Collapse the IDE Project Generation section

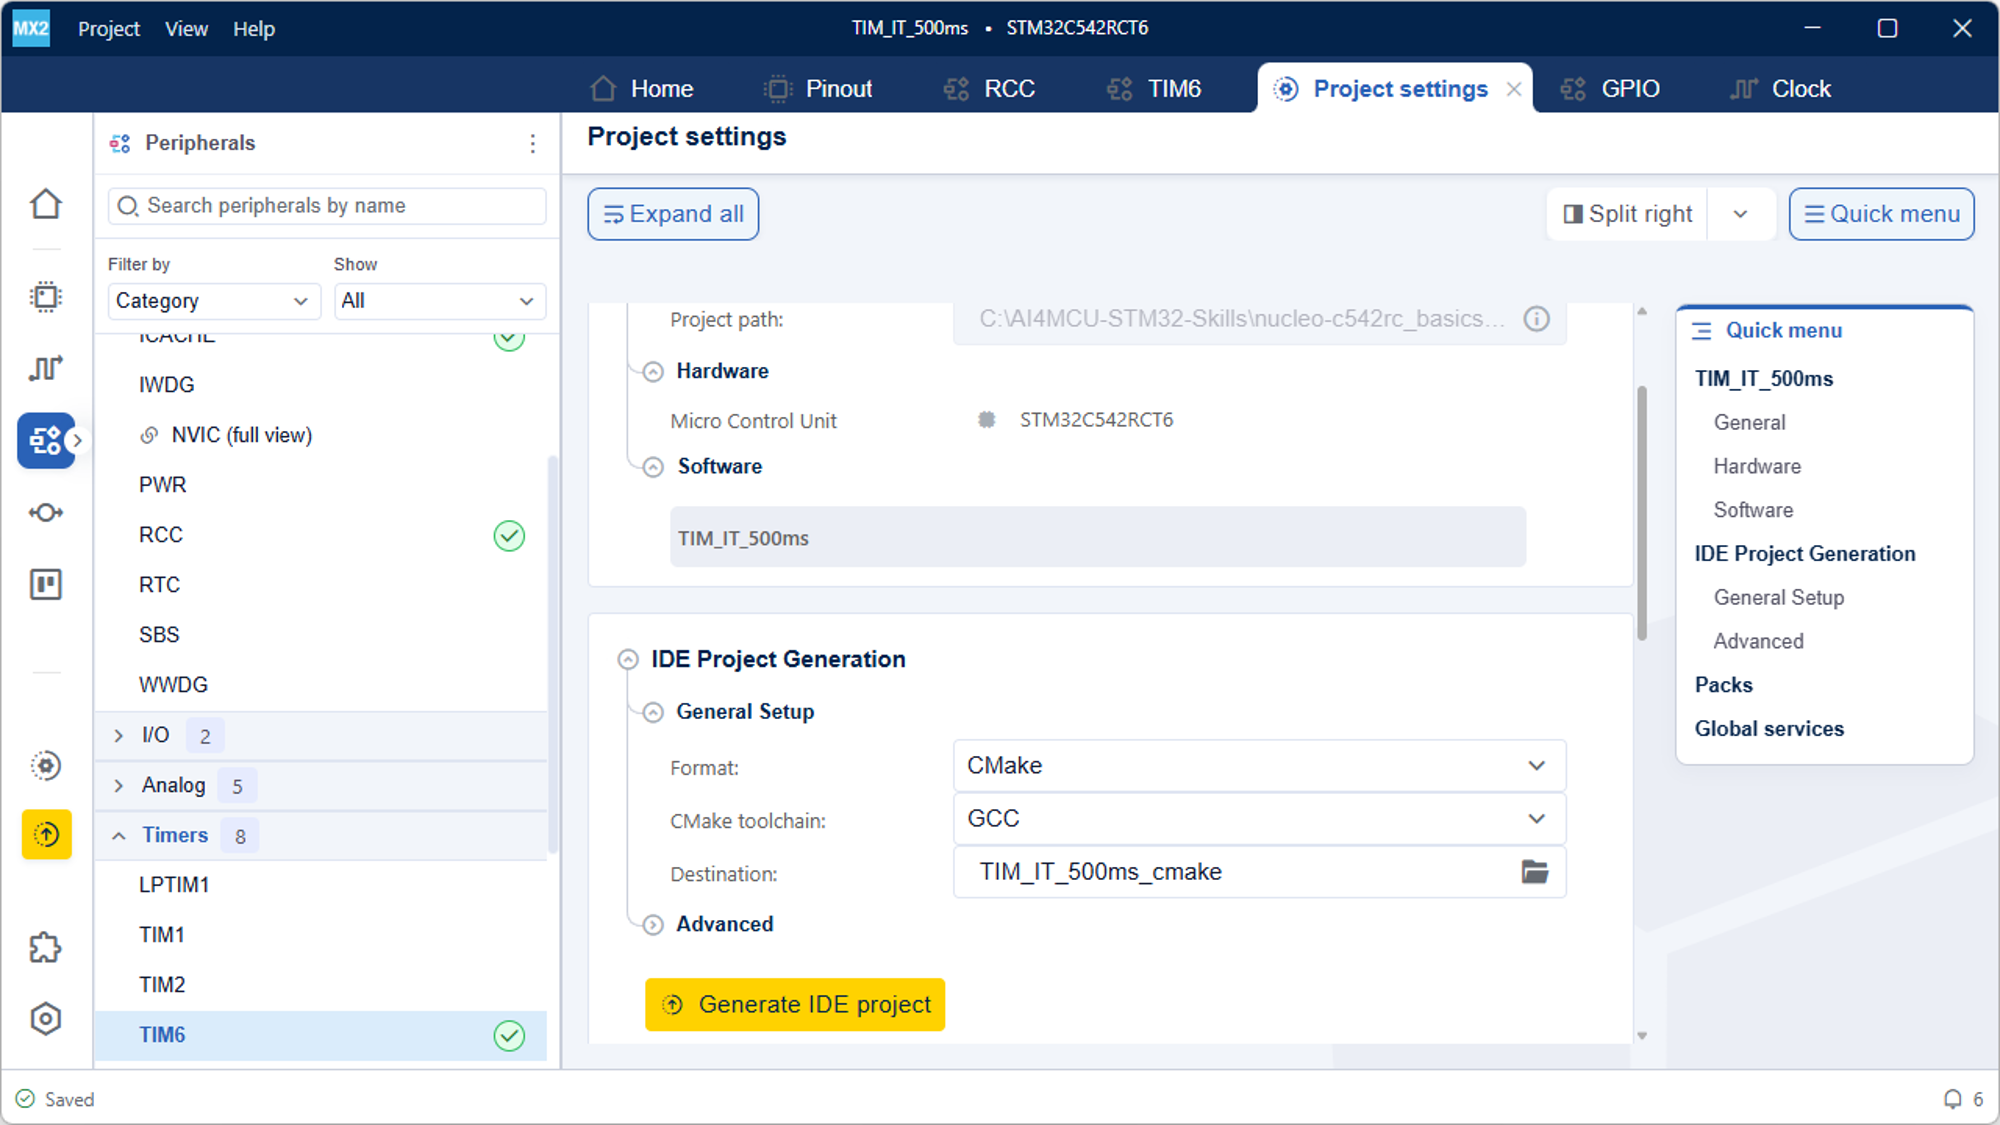tap(628, 660)
